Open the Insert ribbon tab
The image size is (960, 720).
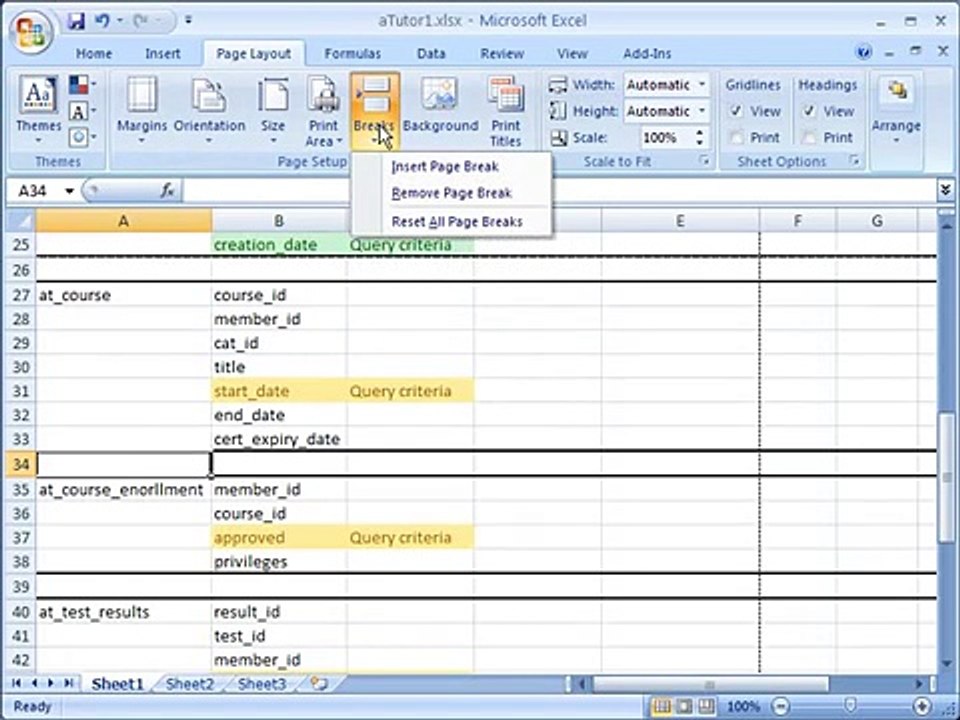162,54
